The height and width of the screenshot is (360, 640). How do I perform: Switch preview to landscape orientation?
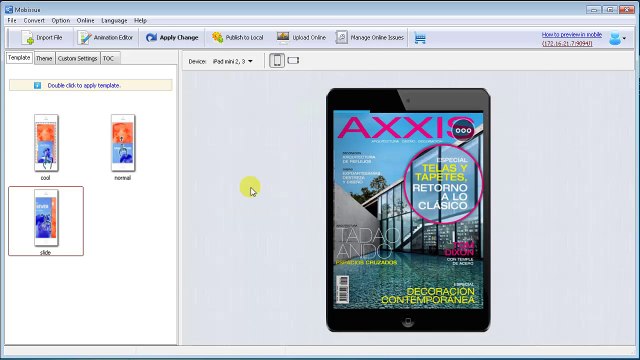[x=293, y=60]
